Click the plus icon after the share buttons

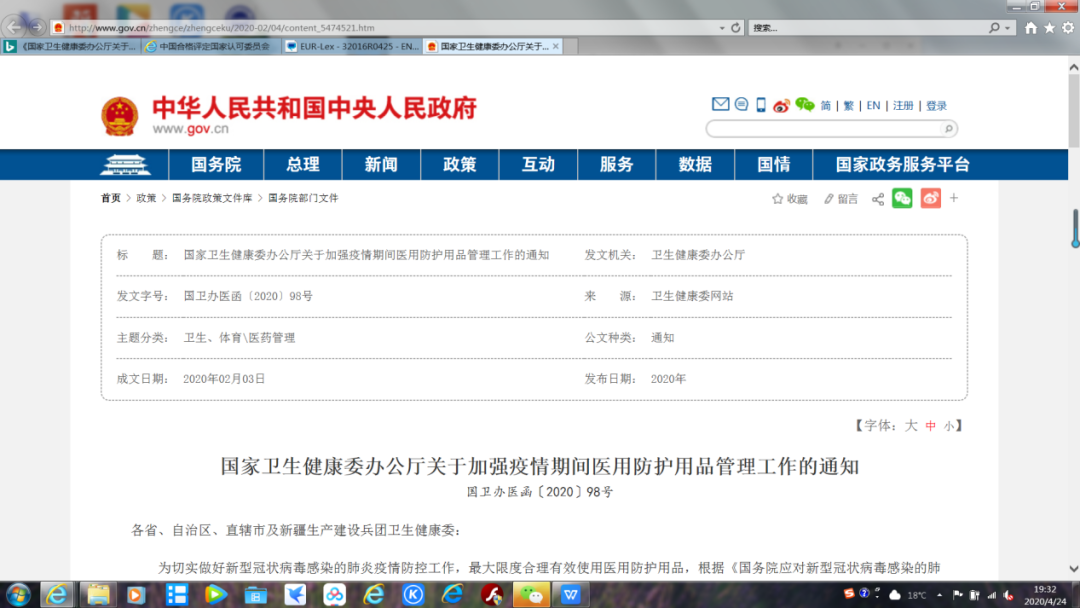coord(953,198)
